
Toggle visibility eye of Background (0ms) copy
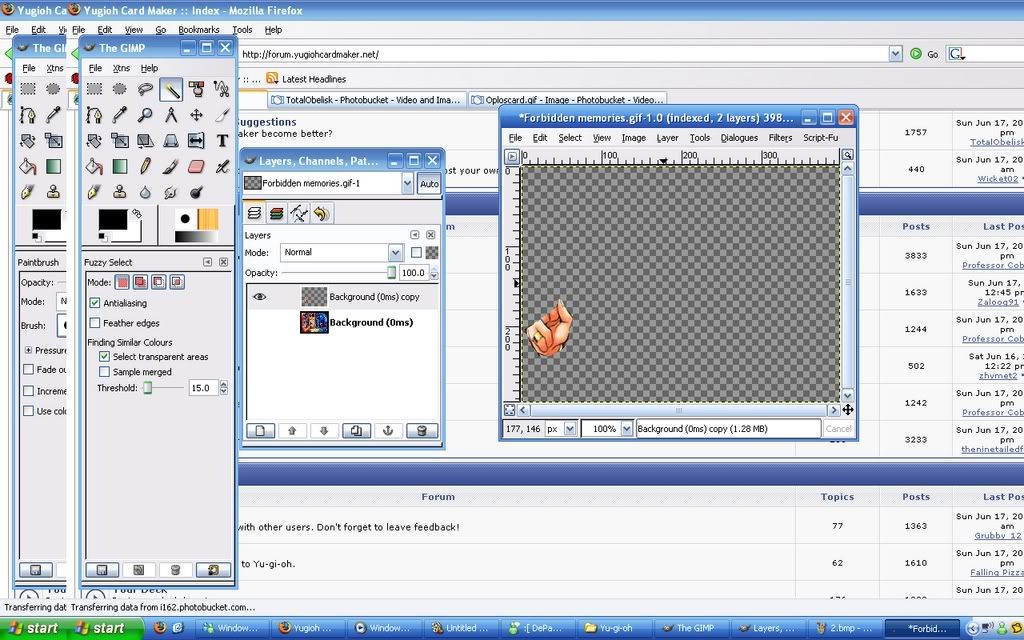point(259,296)
